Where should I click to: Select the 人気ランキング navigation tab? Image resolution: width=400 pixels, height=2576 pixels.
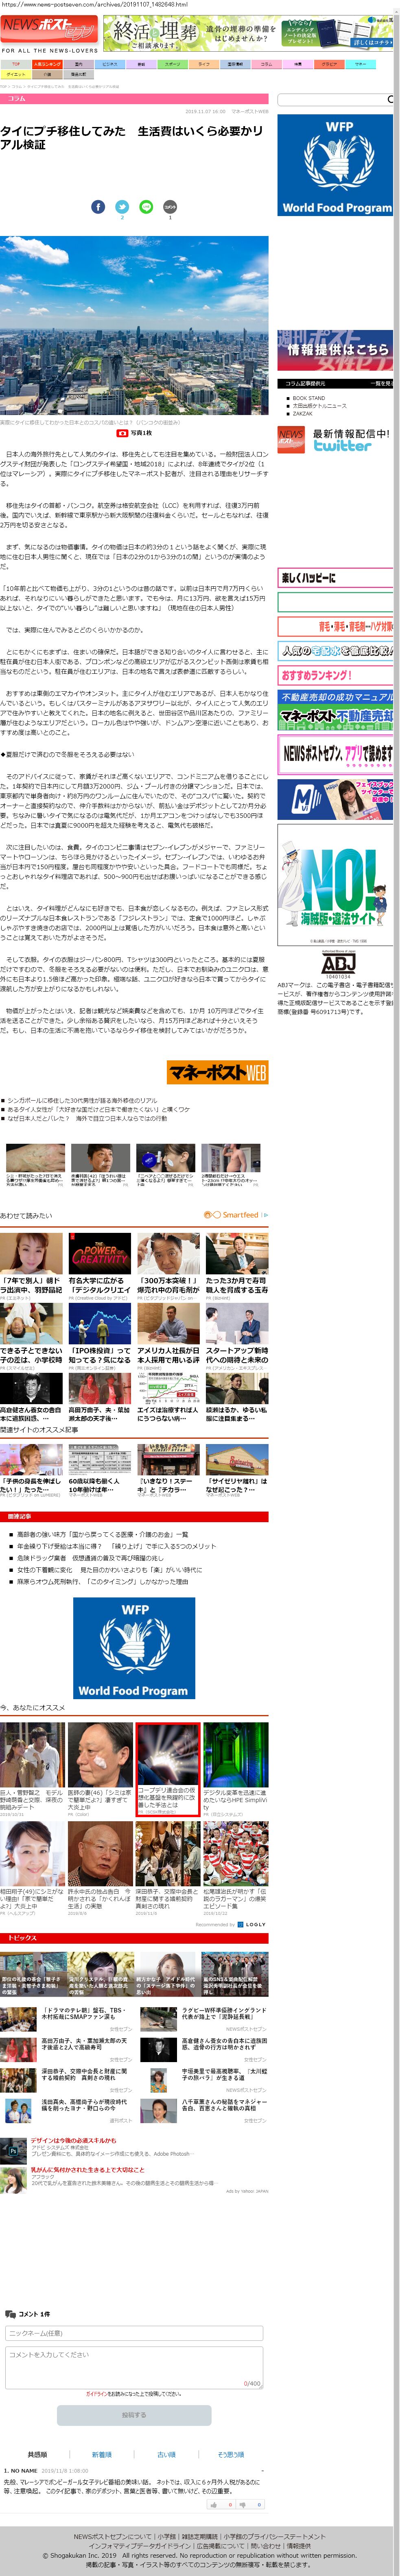[x=46, y=64]
